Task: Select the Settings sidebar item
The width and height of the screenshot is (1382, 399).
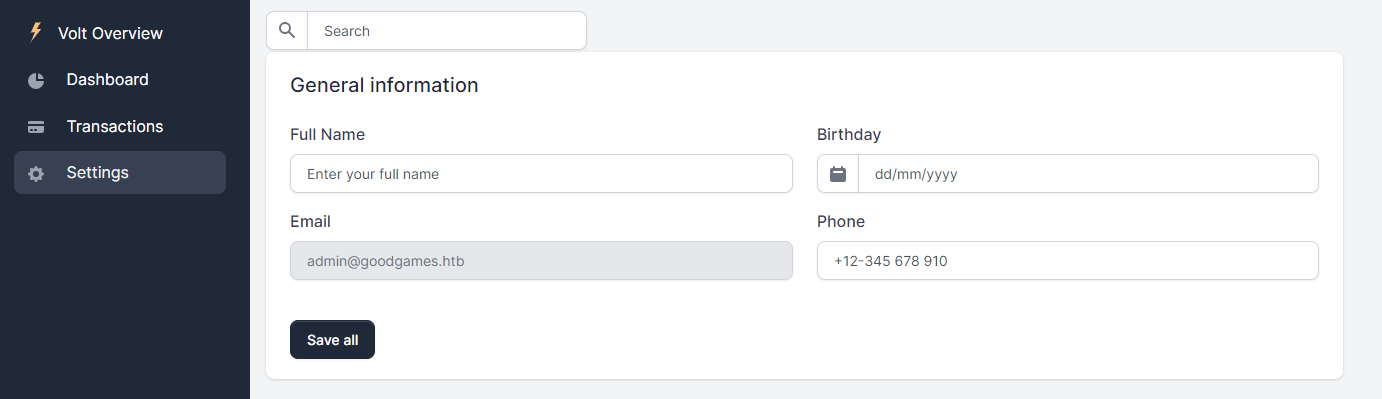Action: pos(120,173)
